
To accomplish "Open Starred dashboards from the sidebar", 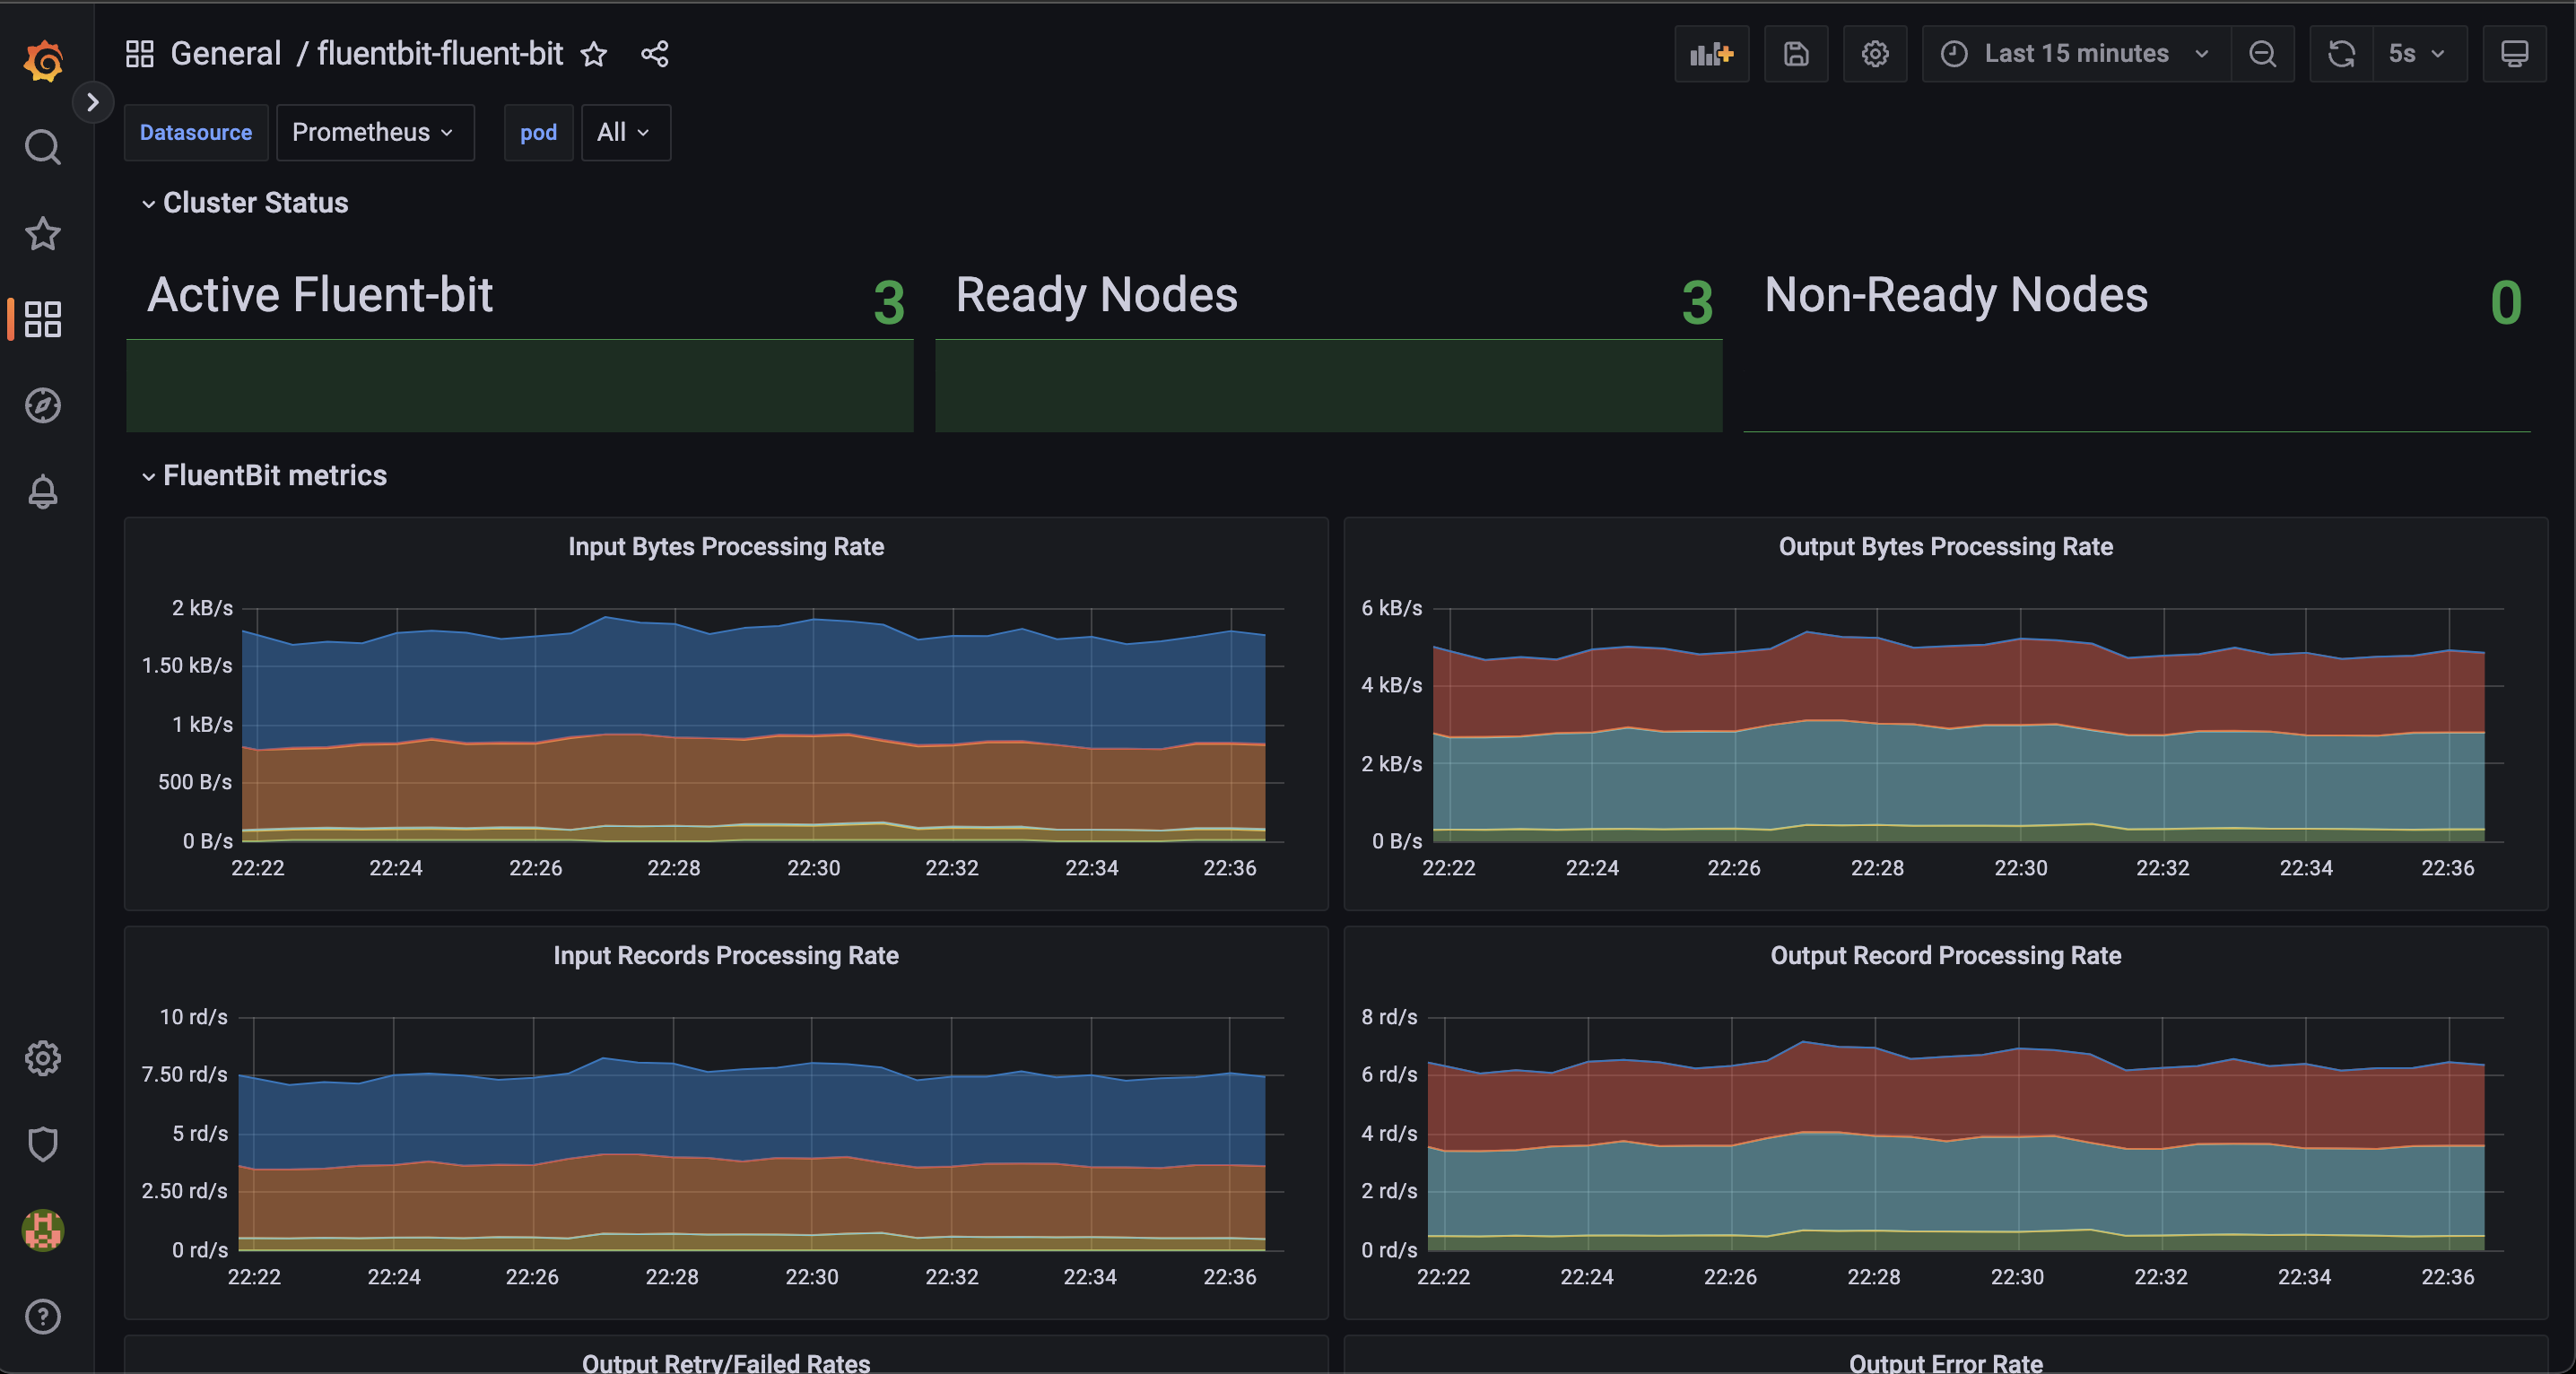I will pyautogui.click(x=43, y=233).
